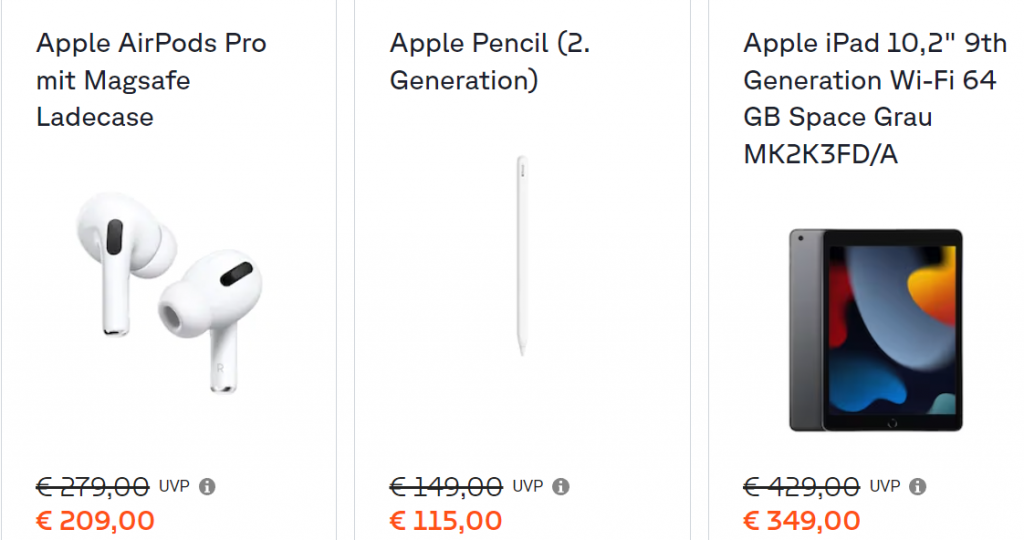Click UVP label beside € 429,00
The width and height of the screenshot is (1024, 540).
click(x=885, y=486)
